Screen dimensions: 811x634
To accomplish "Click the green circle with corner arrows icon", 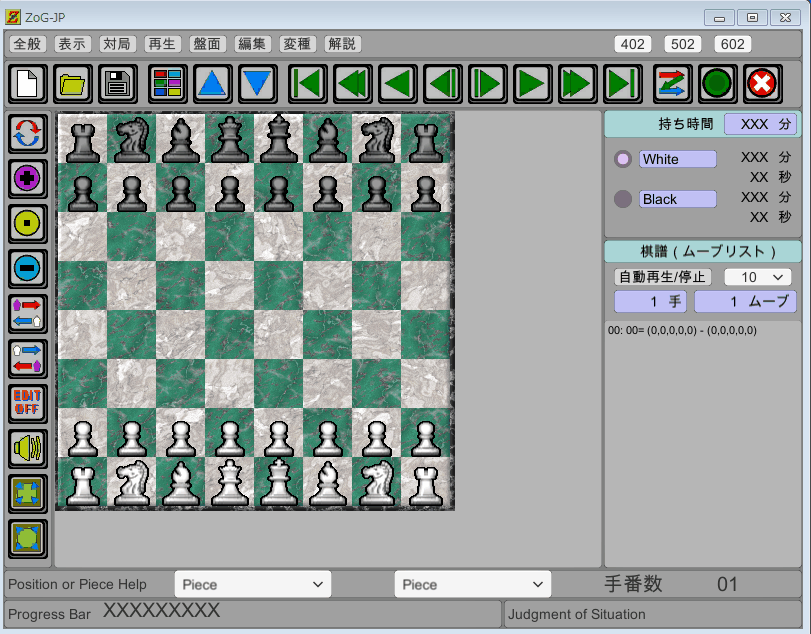I will pyautogui.click(x=27, y=538).
